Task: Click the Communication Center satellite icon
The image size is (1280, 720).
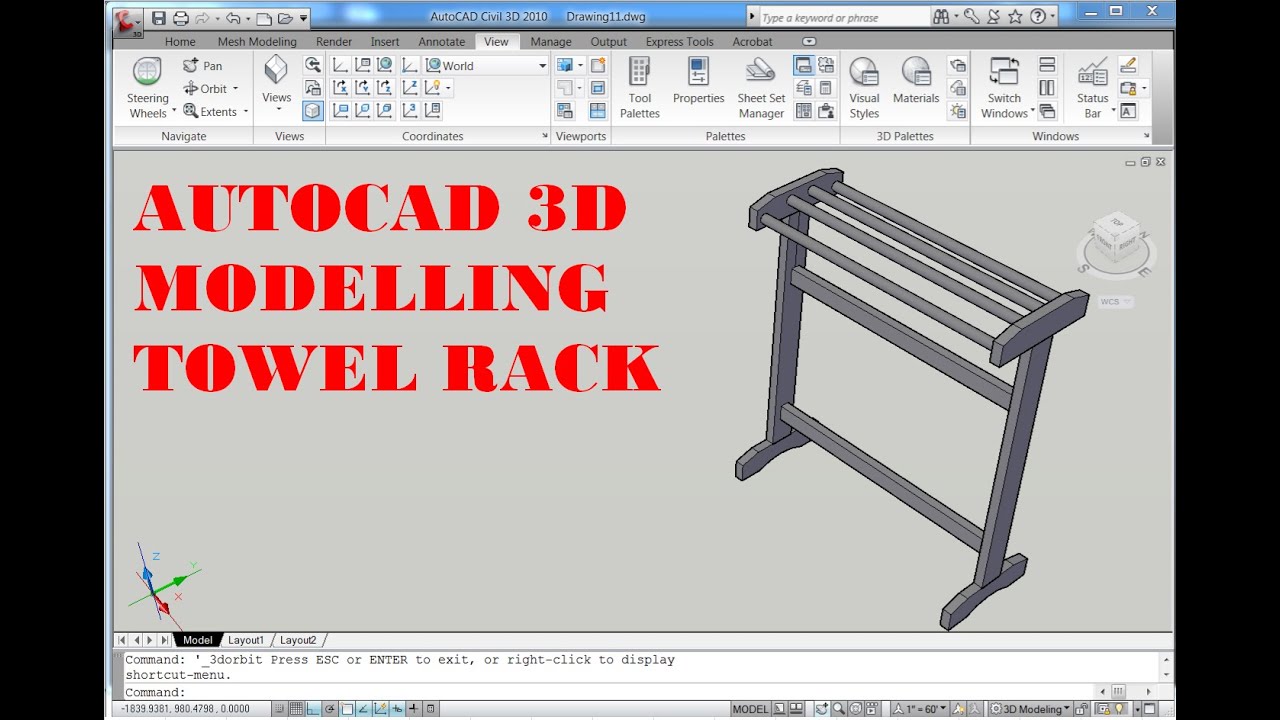Action: pyautogui.click(x=994, y=17)
